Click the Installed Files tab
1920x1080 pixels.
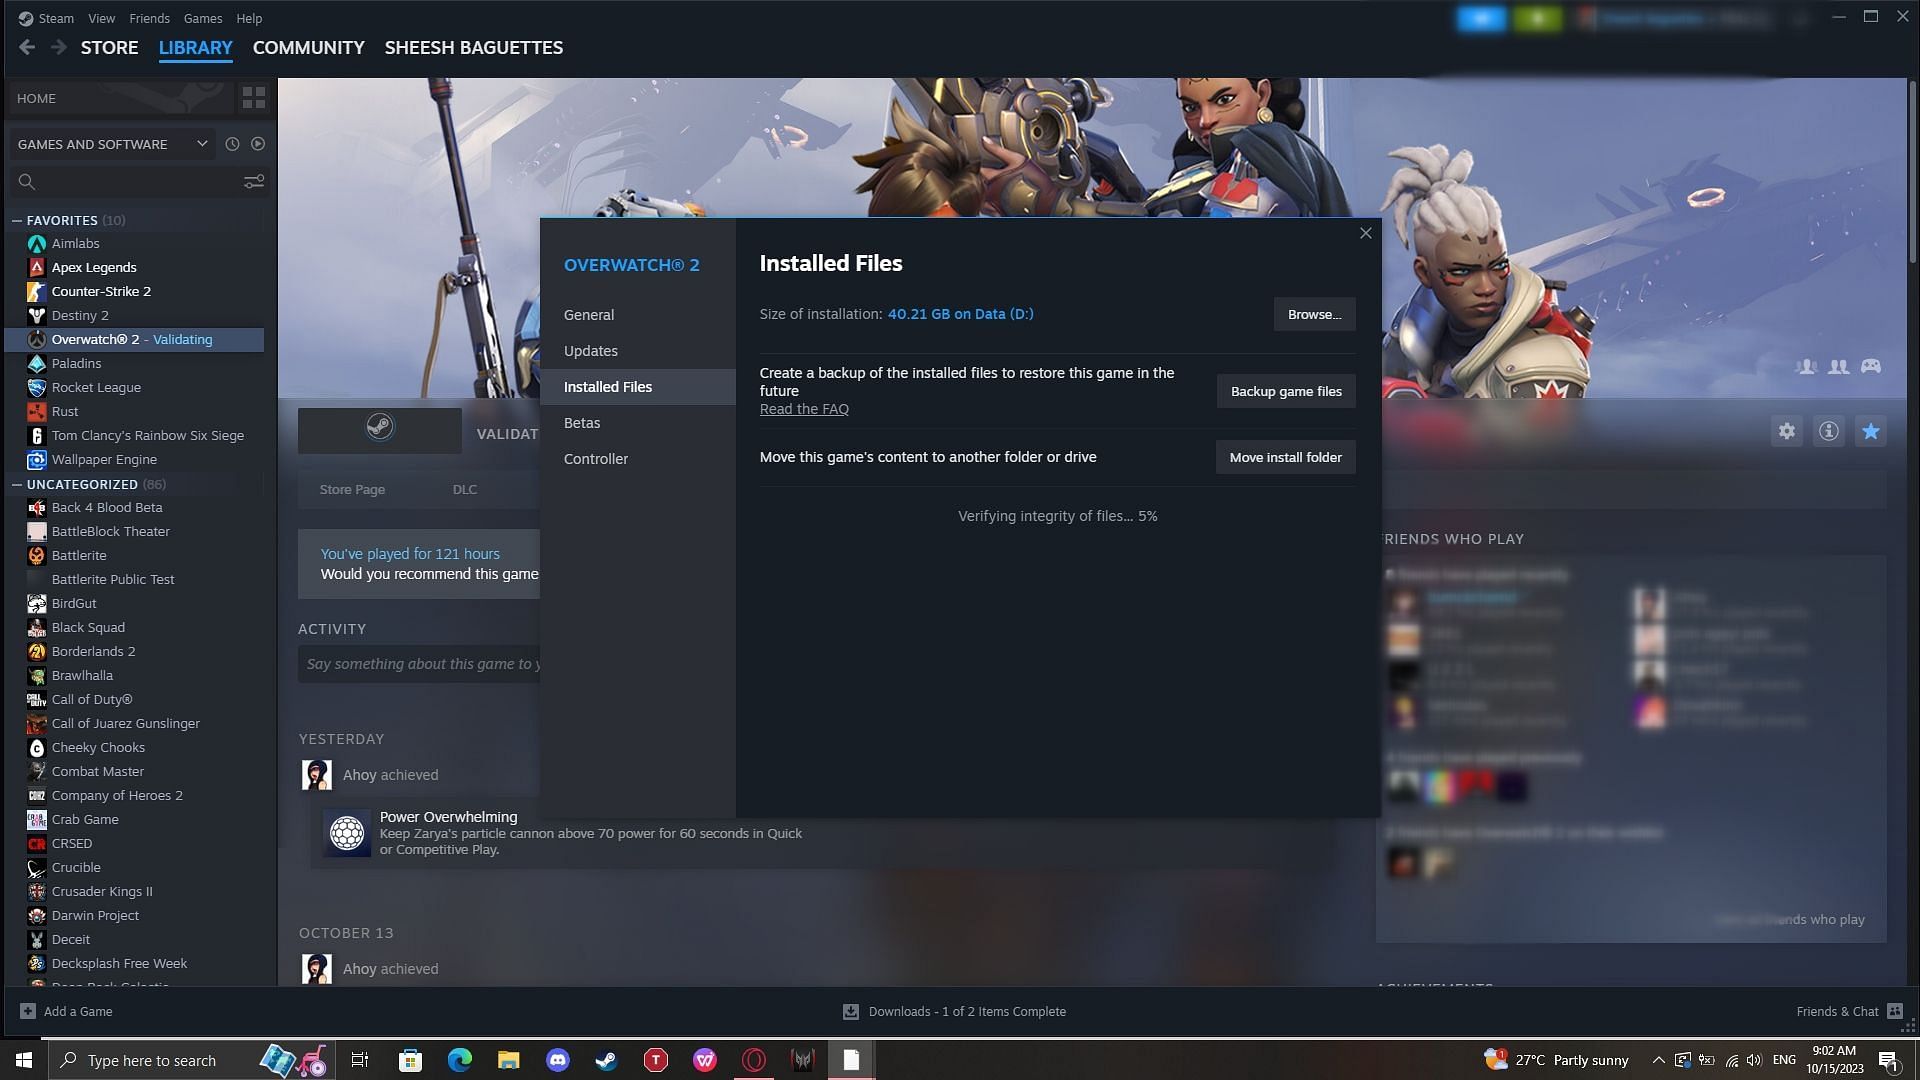pyautogui.click(x=608, y=386)
